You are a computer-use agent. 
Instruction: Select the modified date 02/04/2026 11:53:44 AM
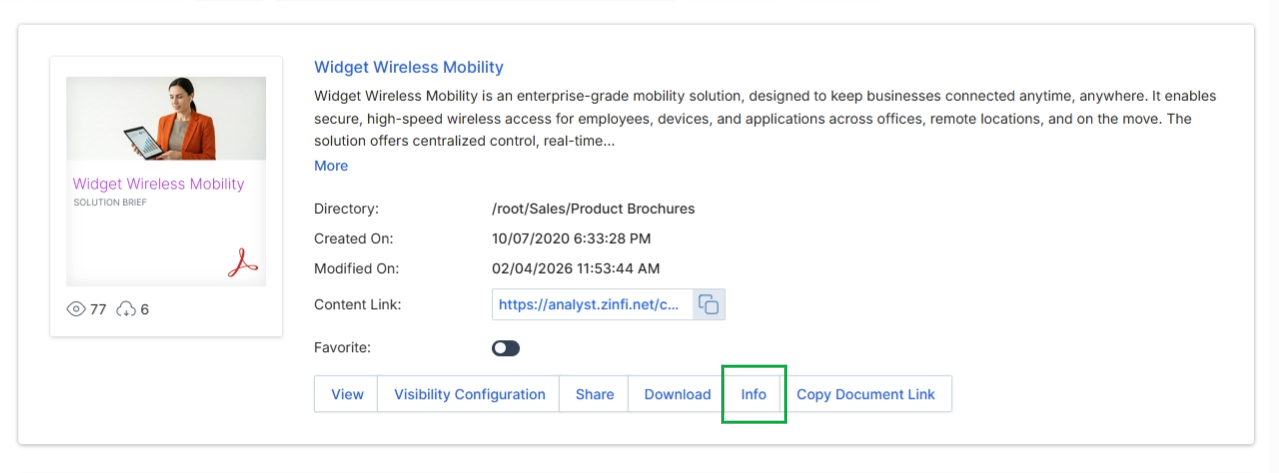tap(576, 269)
